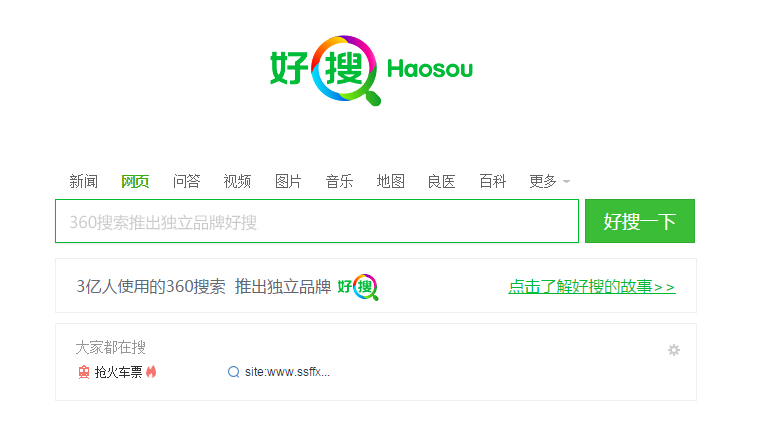Switch to the 视频 tab
This screenshot has height=426, width=757.
click(x=237, y=182)
